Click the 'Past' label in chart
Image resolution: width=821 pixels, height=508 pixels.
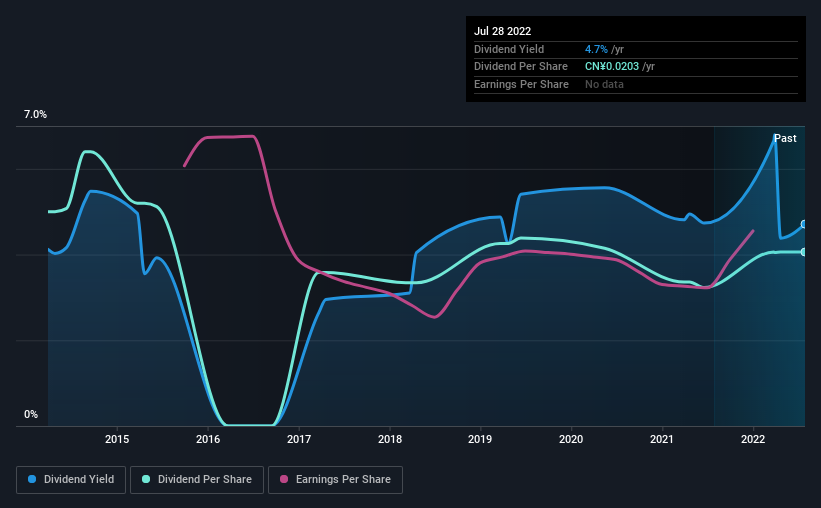(x=785, y=138)
